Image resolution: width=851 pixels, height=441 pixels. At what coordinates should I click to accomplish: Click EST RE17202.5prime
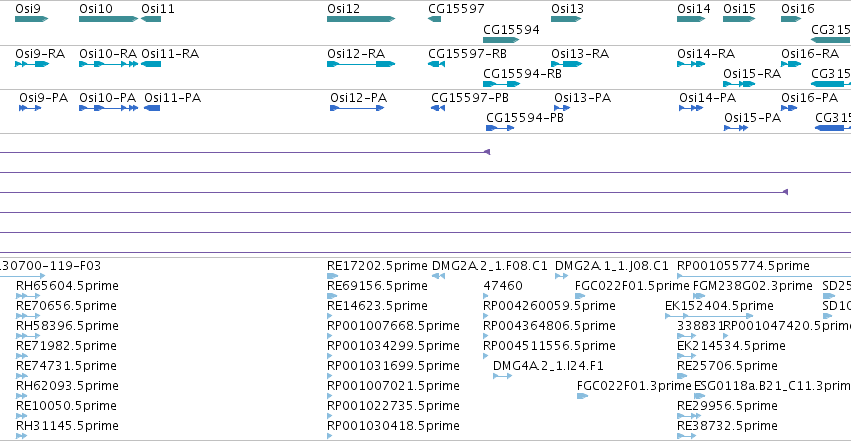pos(377,266)
